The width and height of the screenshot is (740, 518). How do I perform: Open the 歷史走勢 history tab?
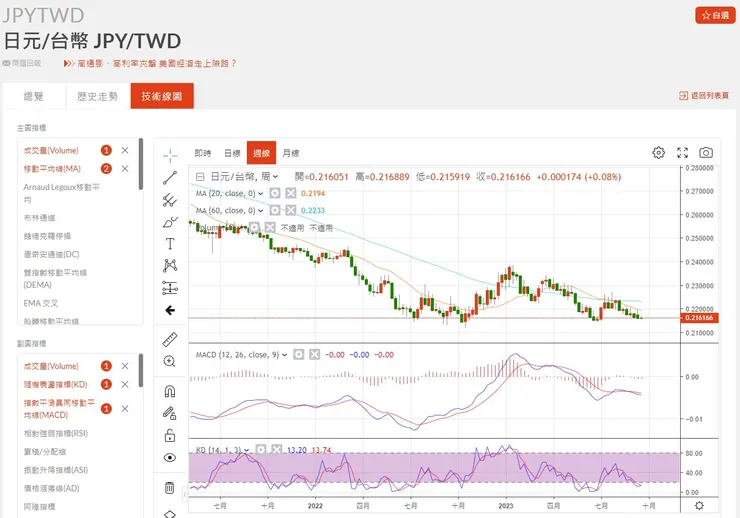(98, 96)
